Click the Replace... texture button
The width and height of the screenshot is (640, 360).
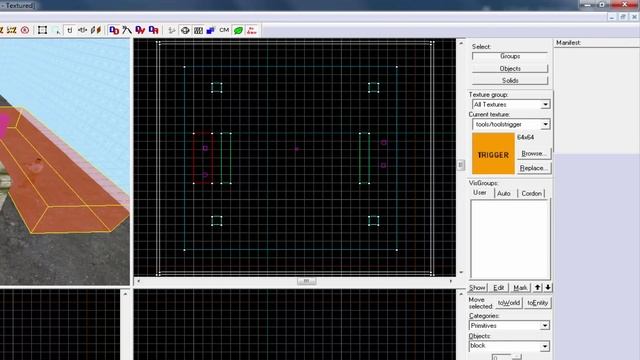pos(533,168)
